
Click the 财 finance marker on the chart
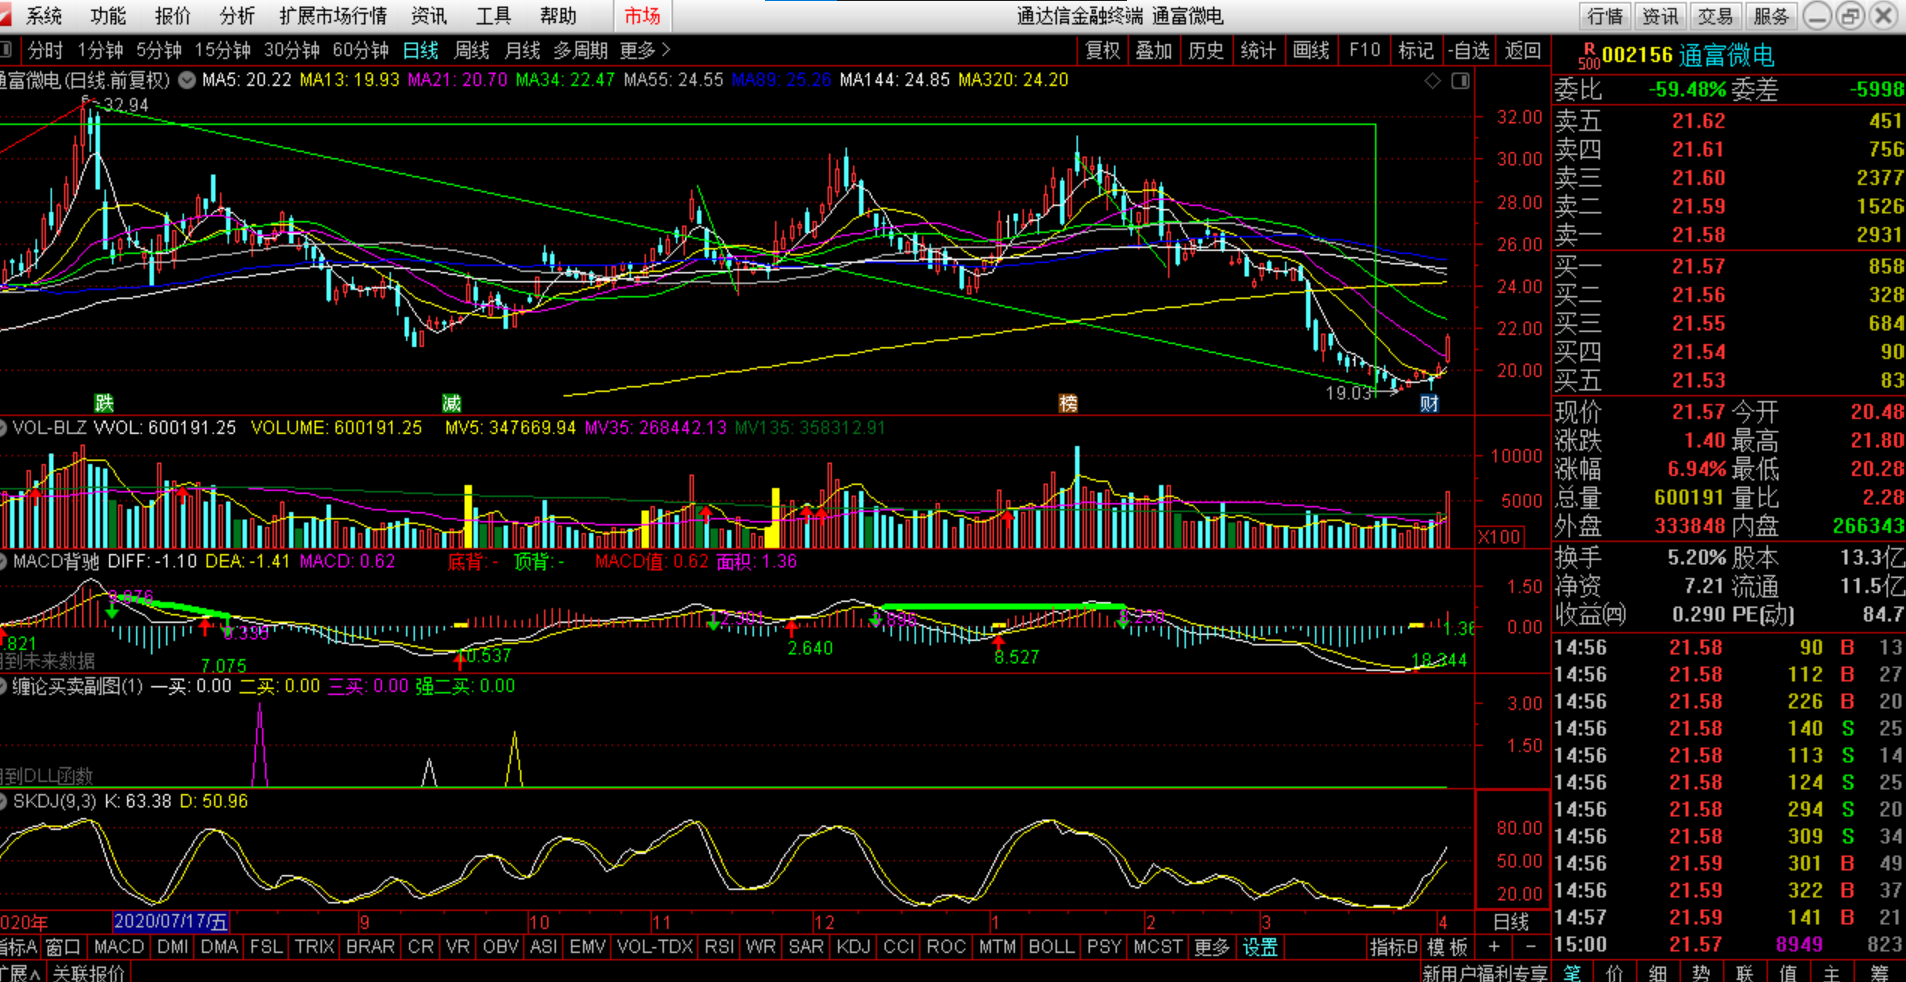pos(1429,403)
